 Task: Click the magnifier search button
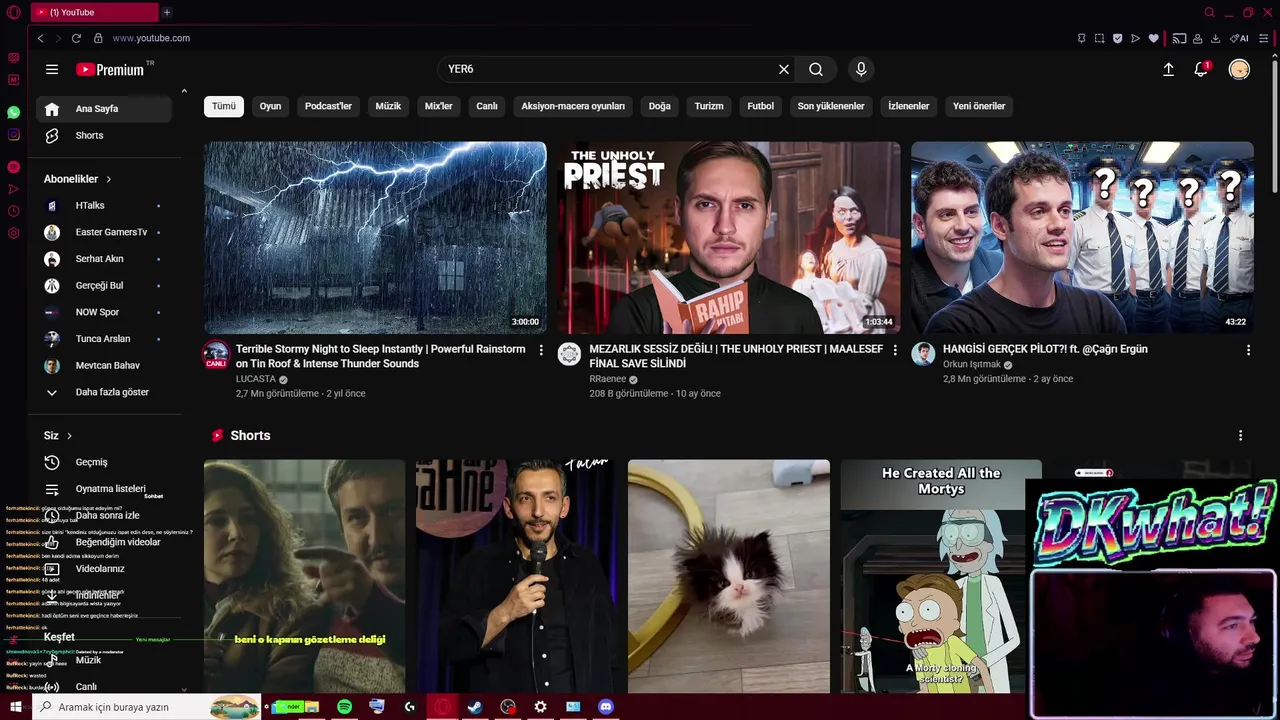816,69
